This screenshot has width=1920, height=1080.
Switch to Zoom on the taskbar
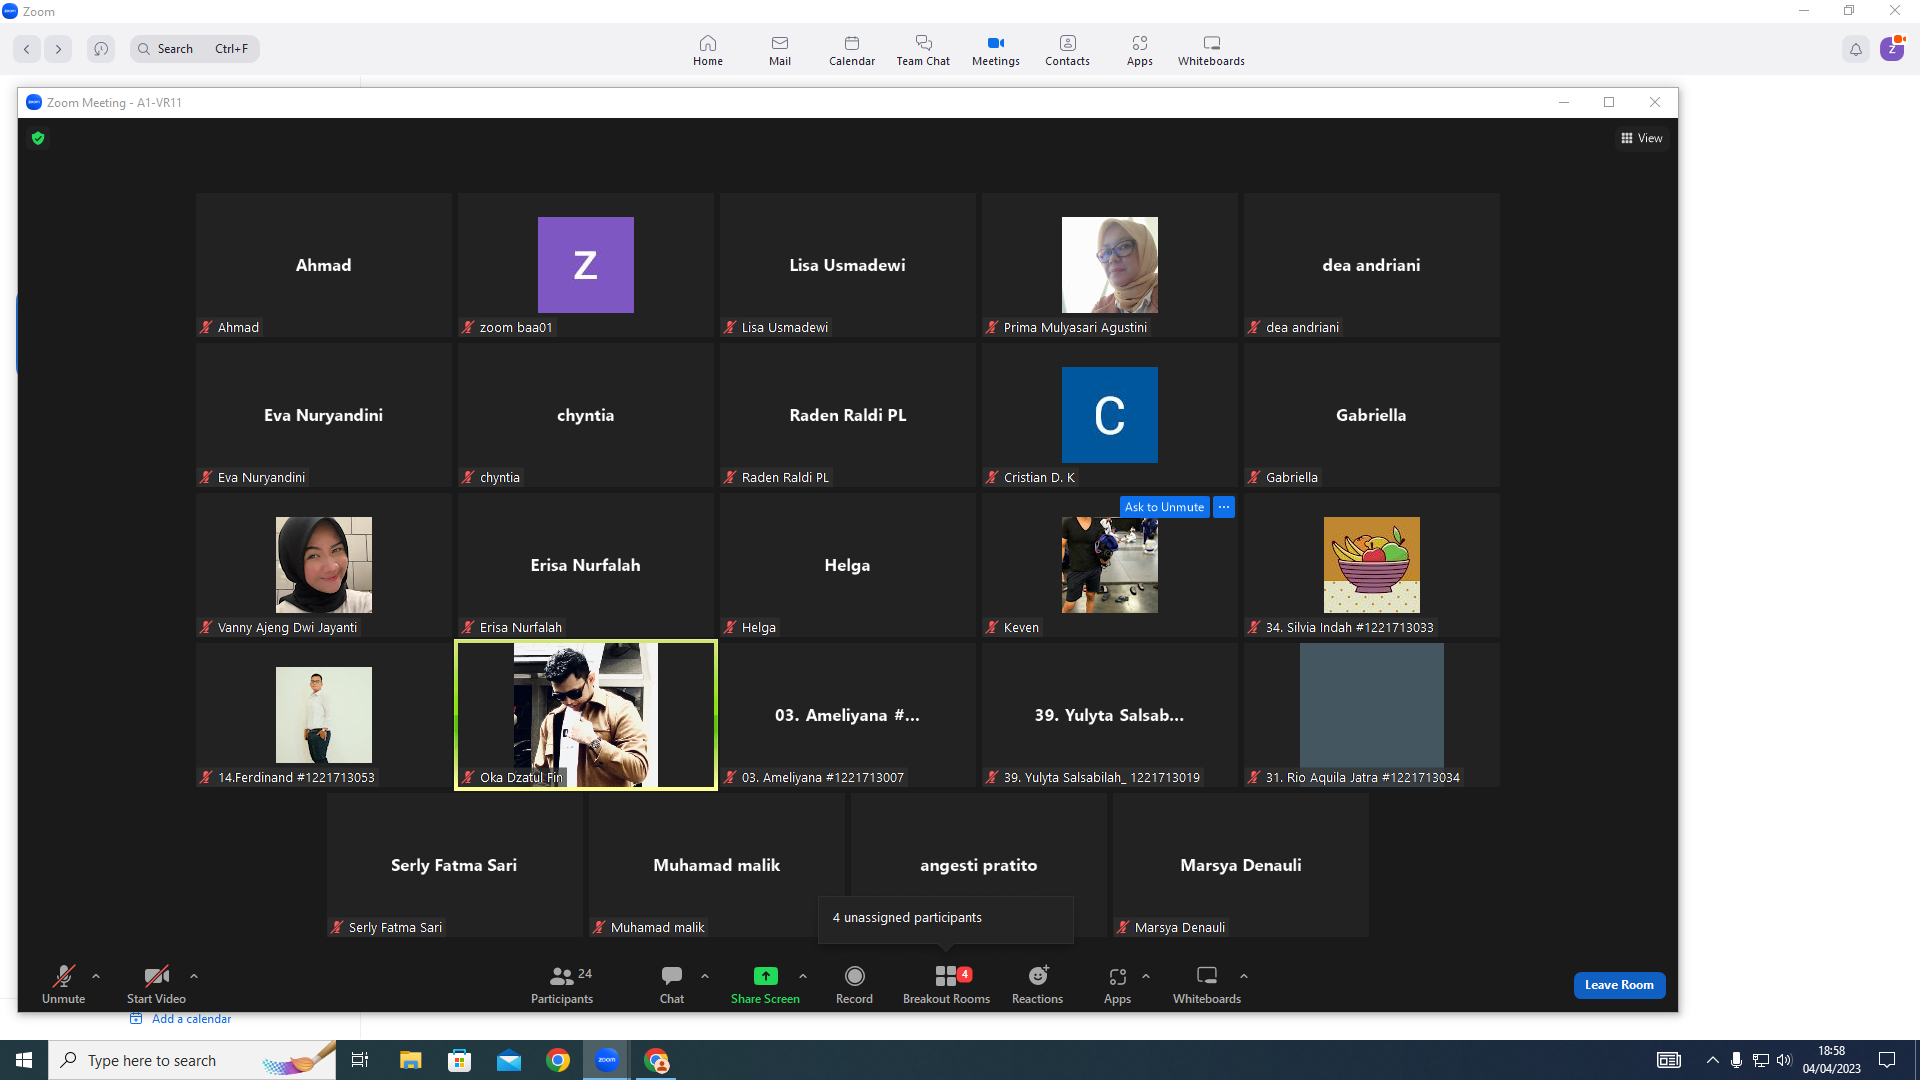[607, 1060]
